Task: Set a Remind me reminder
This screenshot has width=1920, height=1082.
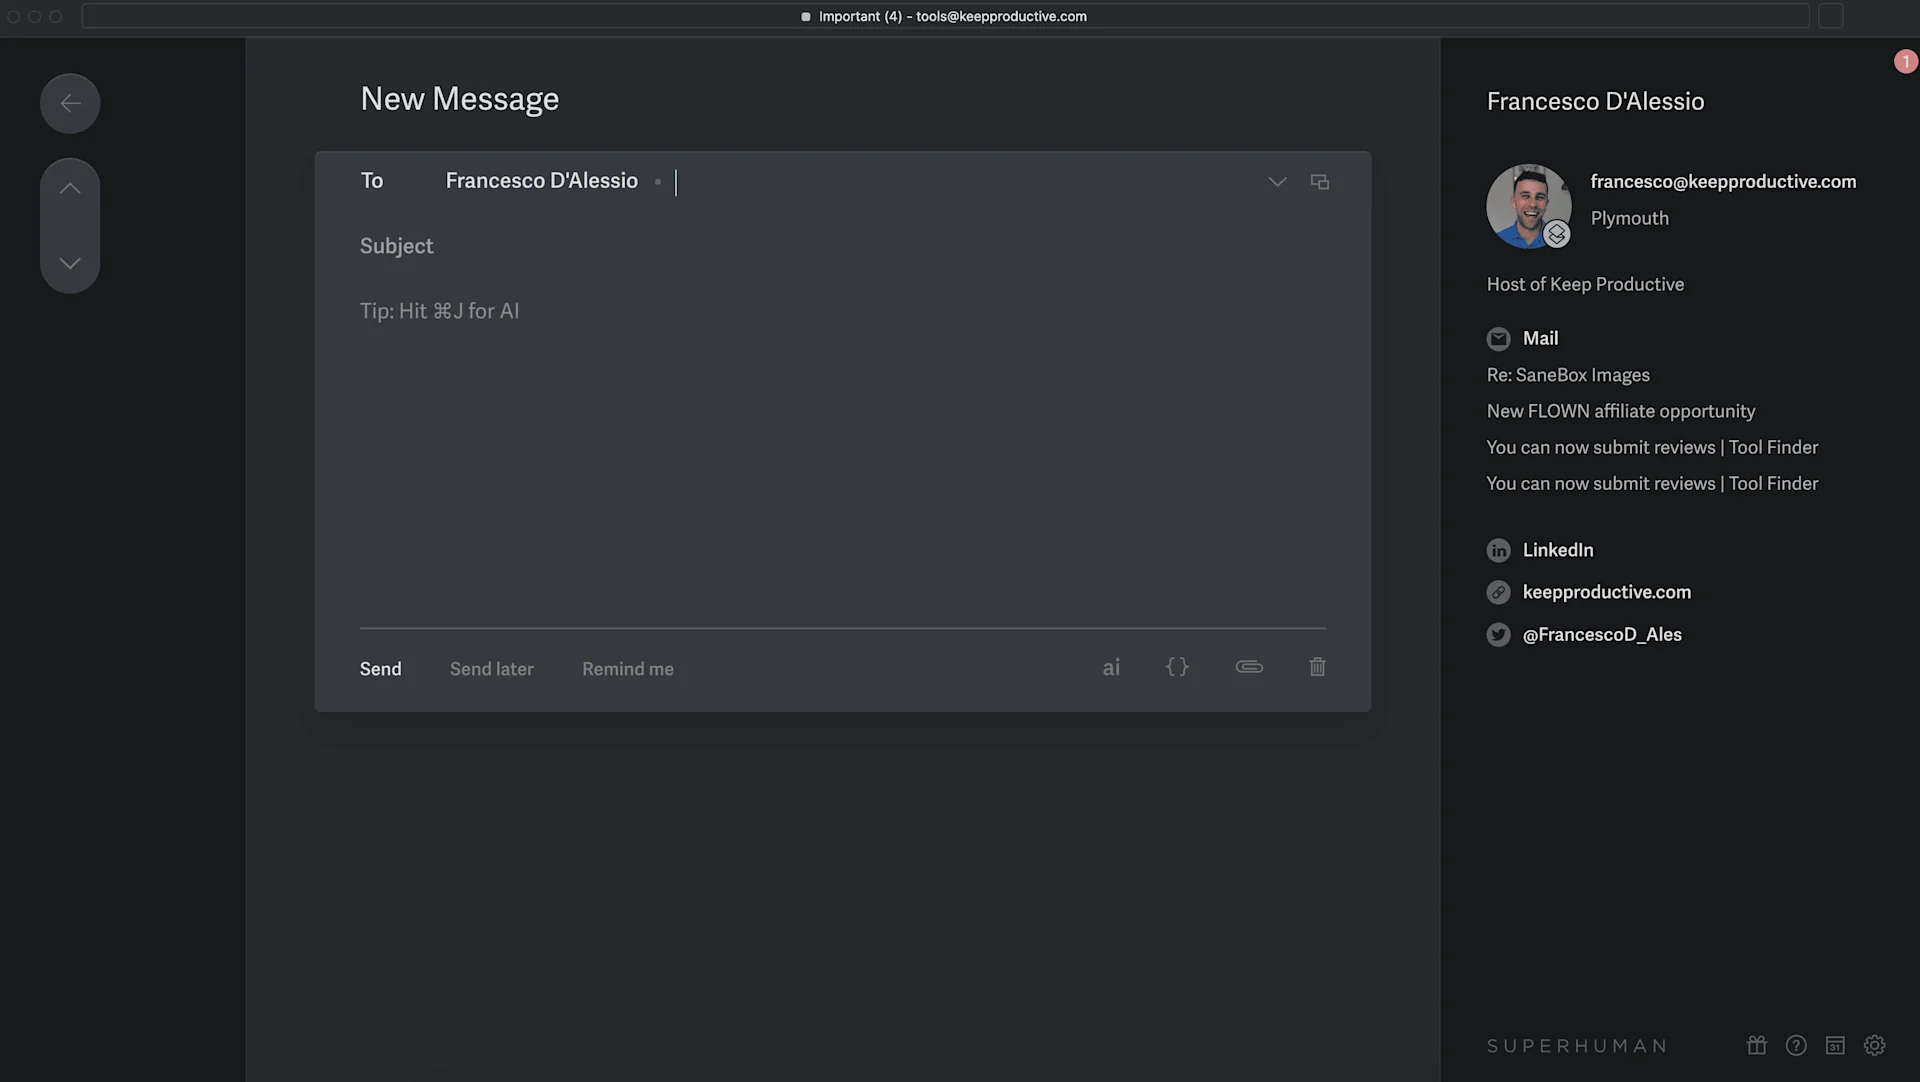Action: (628, 669)
